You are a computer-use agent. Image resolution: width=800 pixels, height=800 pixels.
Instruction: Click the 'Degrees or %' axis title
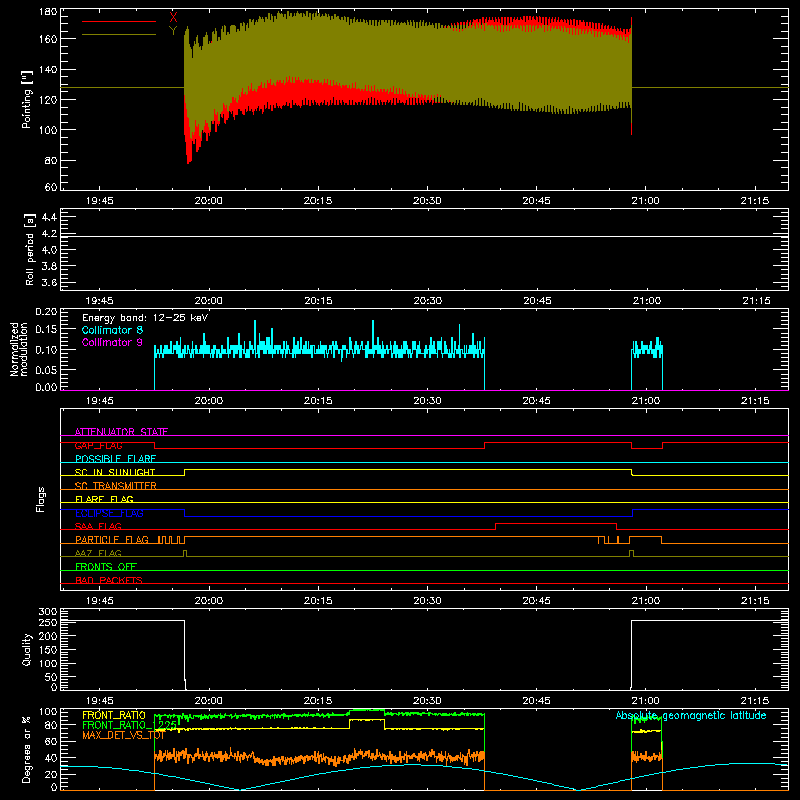pos(27,749)
